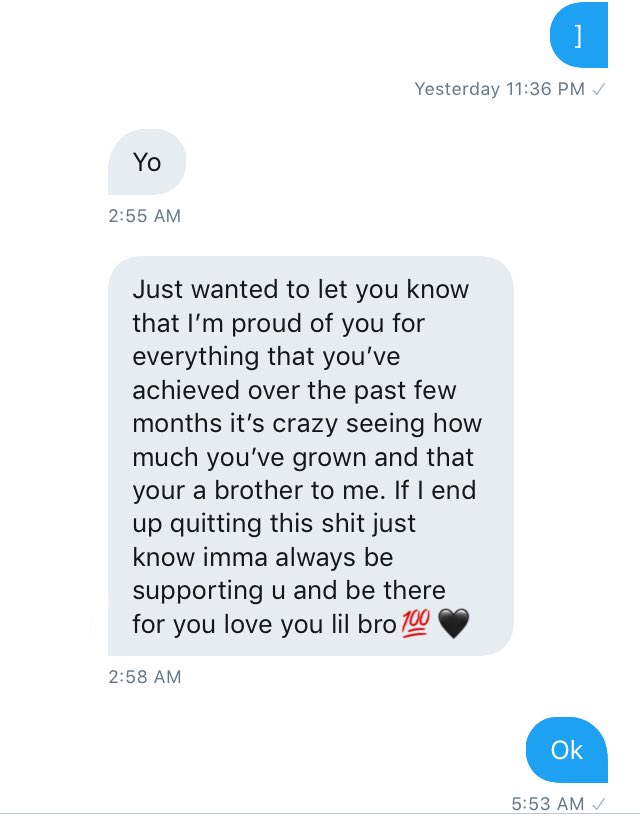This screenshot has height=819, width=640.
Task: Click the 100 points emoji in the message
Action: pos(415,624)
